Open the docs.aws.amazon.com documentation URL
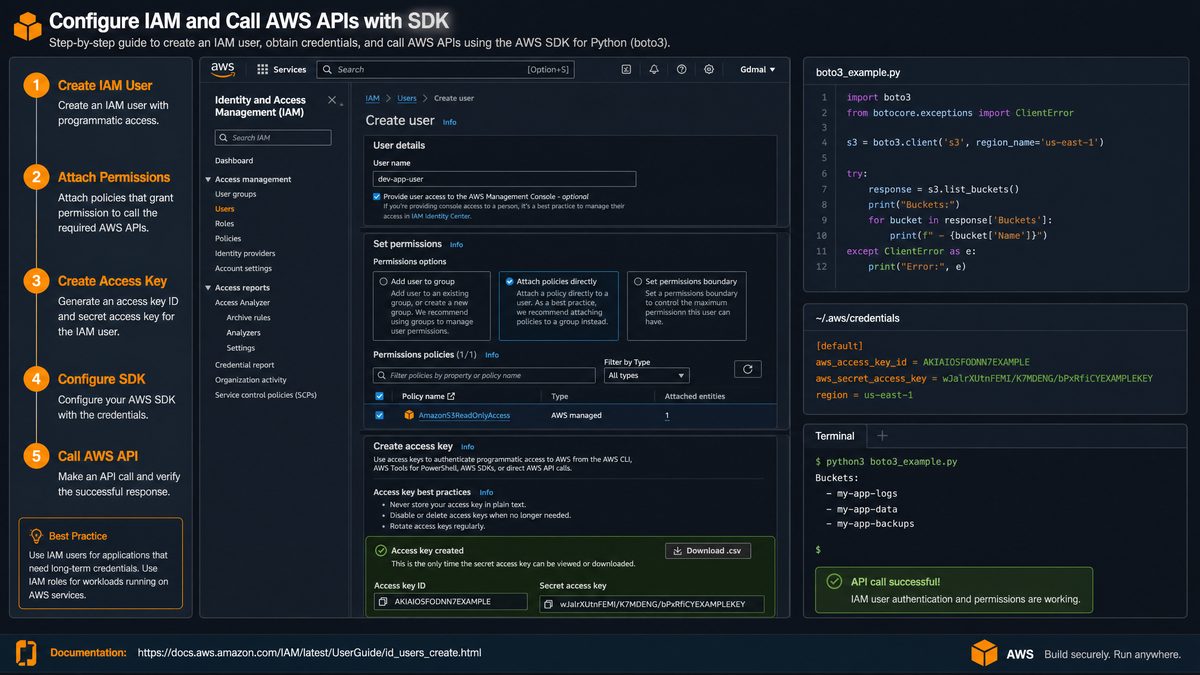This screenshot has height=675, width=1200. click(309, 653)
